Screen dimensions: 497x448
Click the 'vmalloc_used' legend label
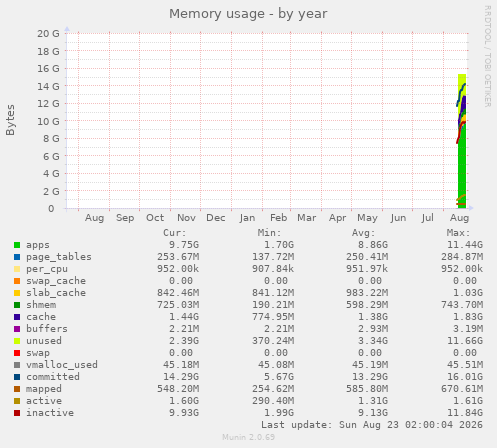click(62, 365)
